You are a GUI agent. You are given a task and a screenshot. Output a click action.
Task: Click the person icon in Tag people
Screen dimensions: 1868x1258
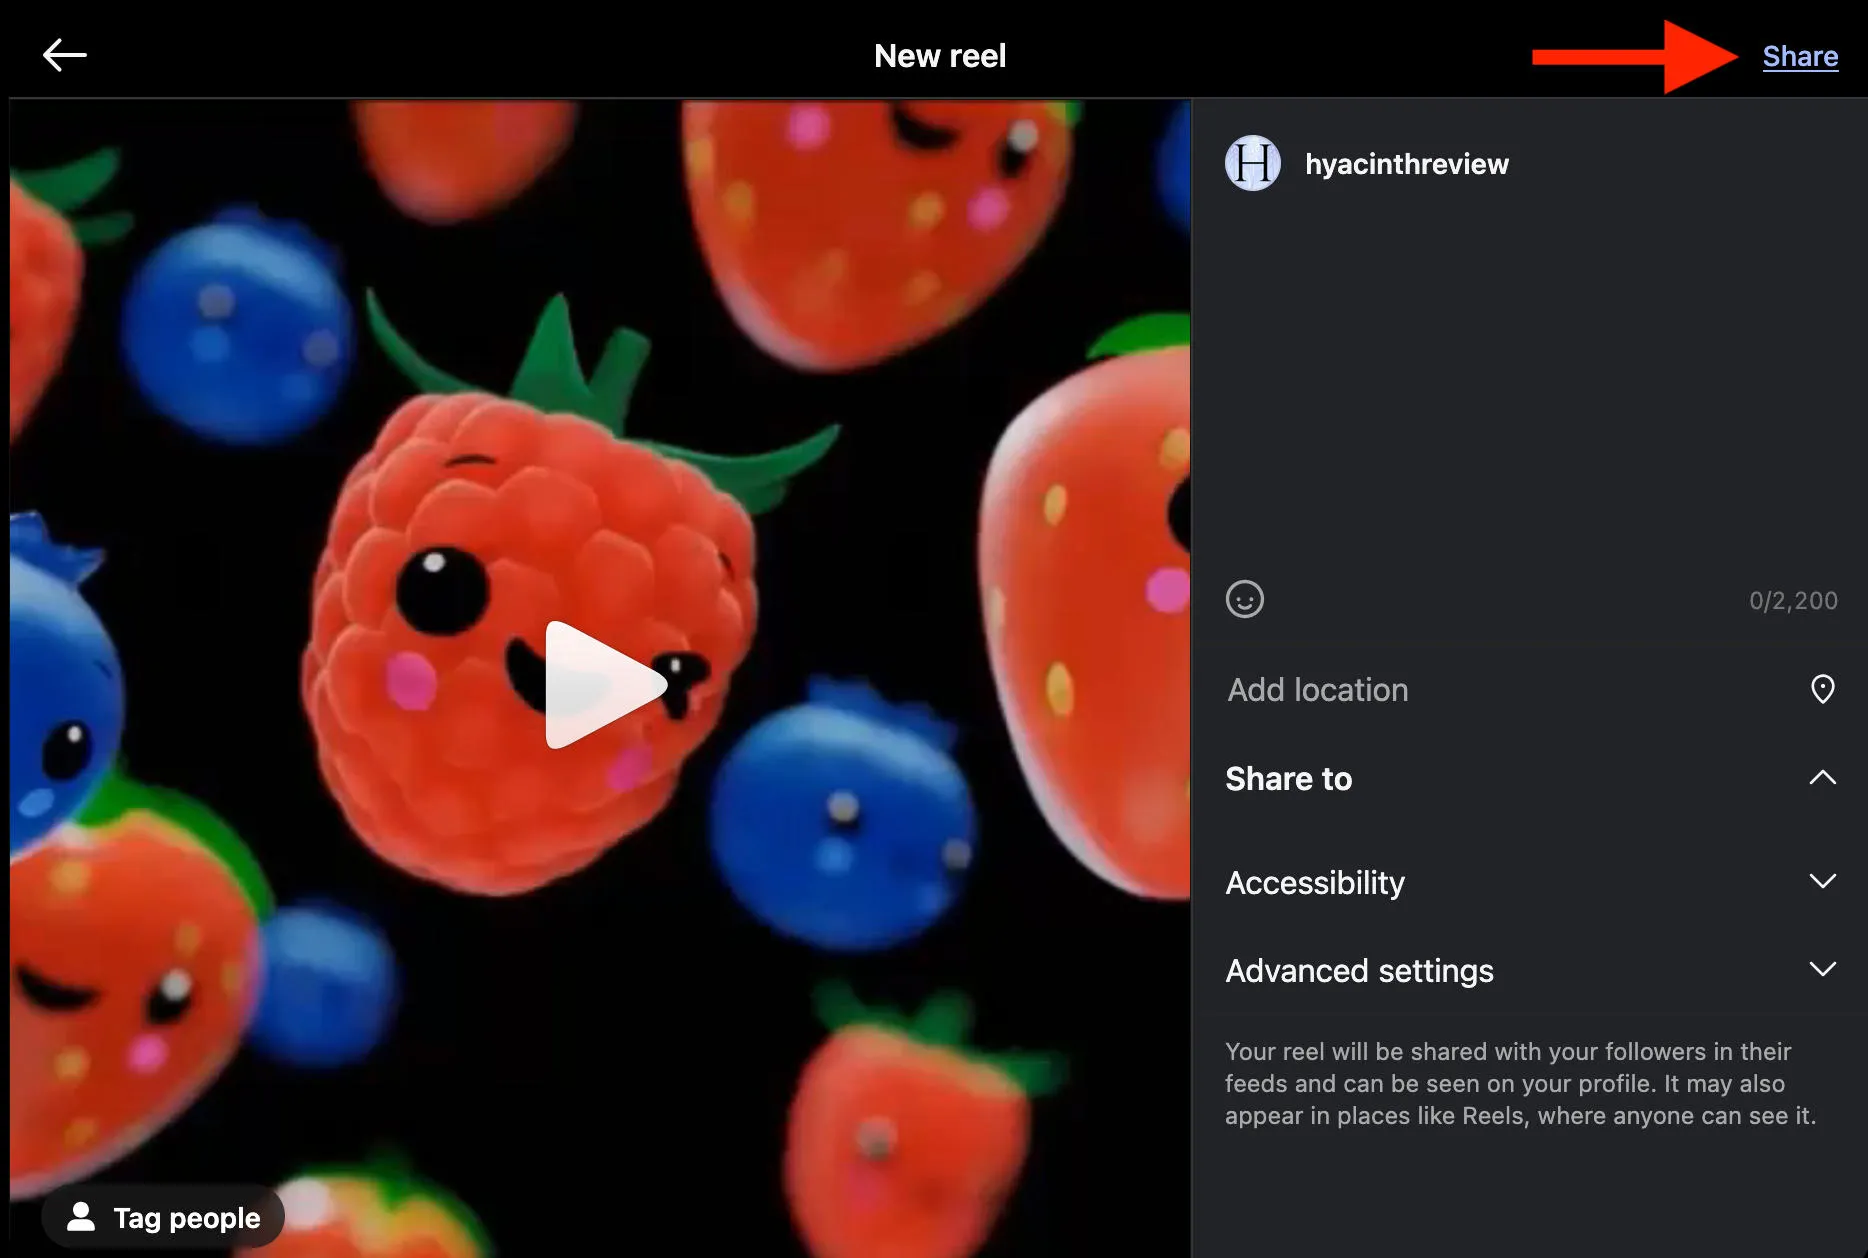[81, 1217]
